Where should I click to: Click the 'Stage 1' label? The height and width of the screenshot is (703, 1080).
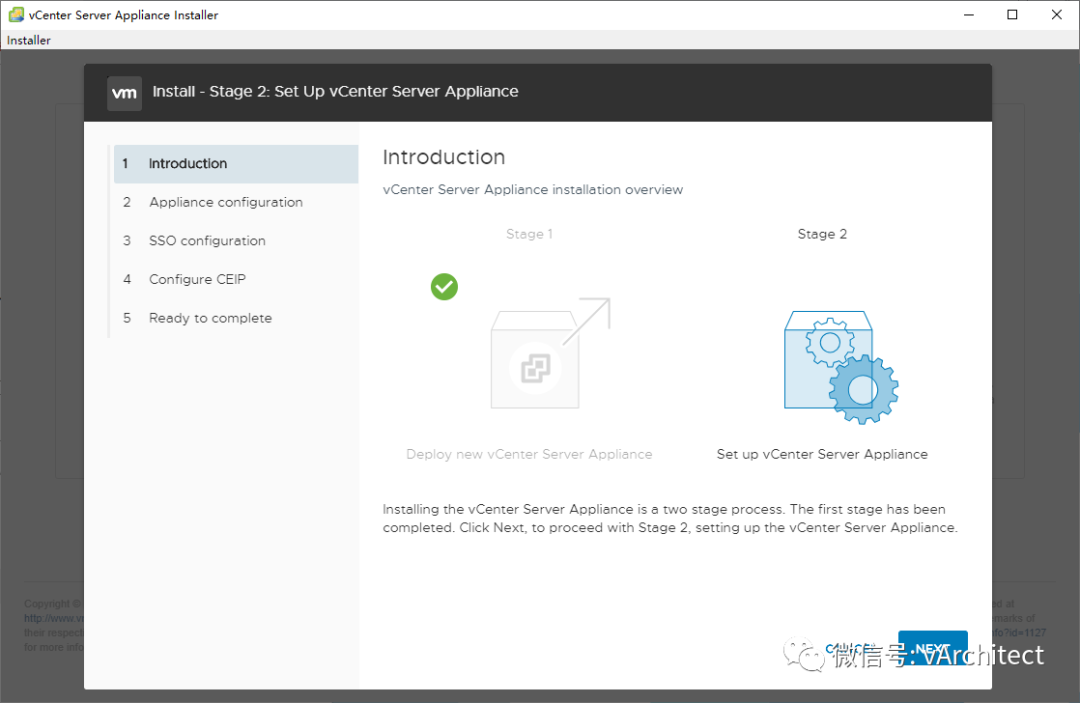tap(529, 234)
